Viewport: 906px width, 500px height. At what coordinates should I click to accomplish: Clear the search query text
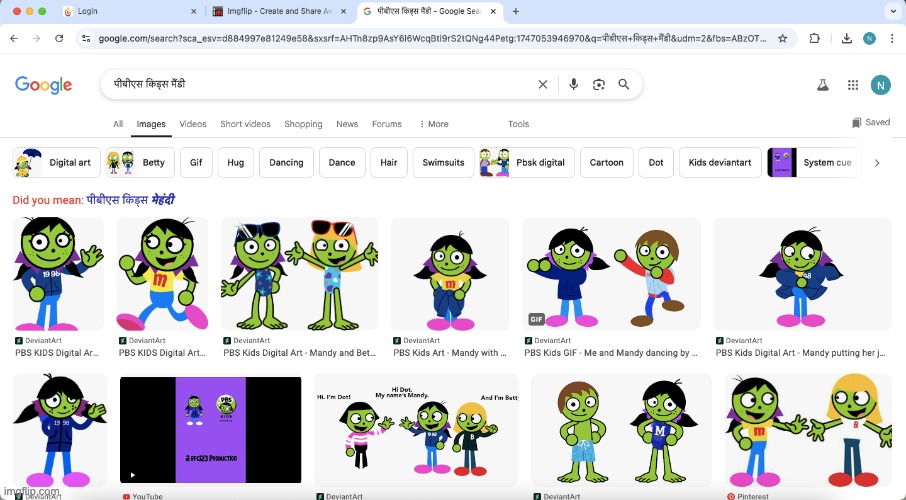[x=543, y=84]
